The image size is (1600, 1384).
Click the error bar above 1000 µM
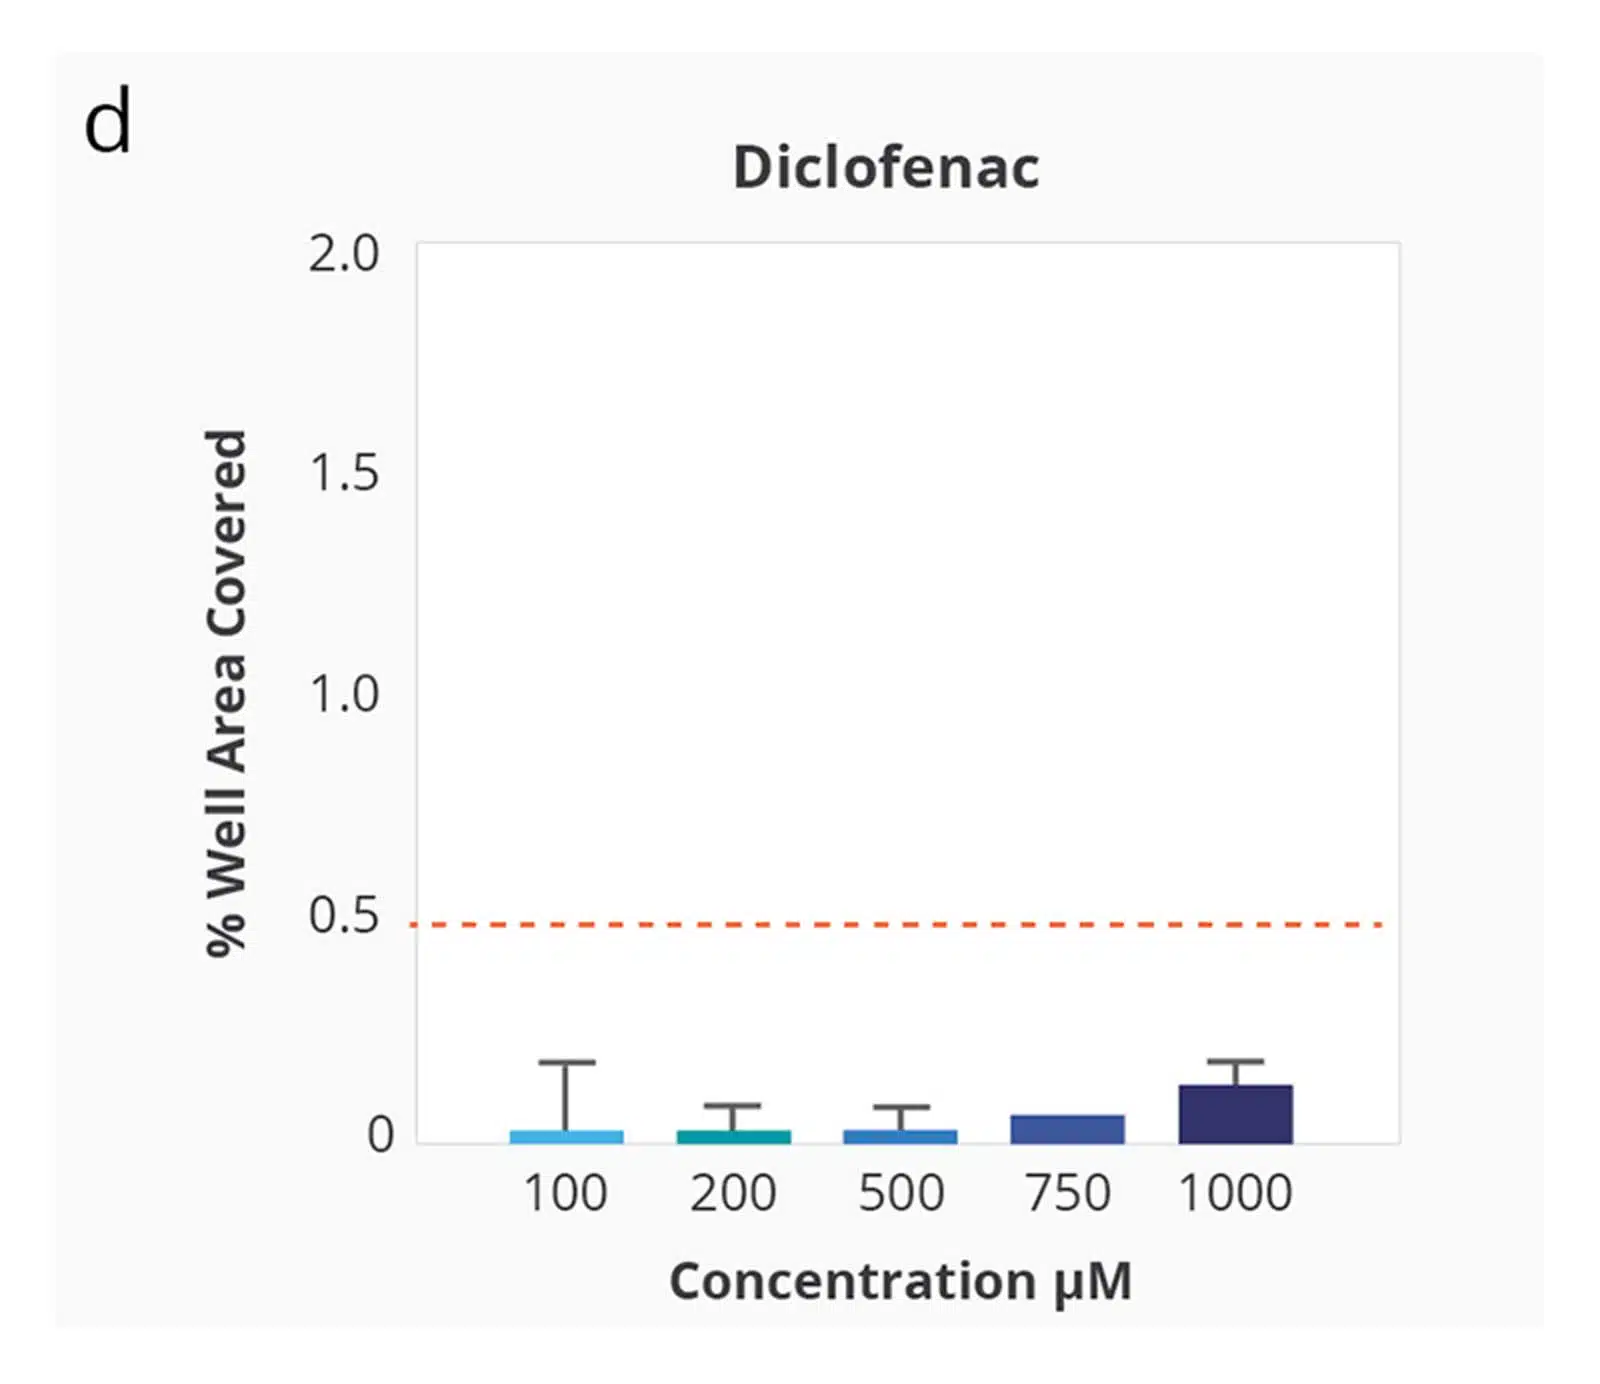[1235, 1072]
